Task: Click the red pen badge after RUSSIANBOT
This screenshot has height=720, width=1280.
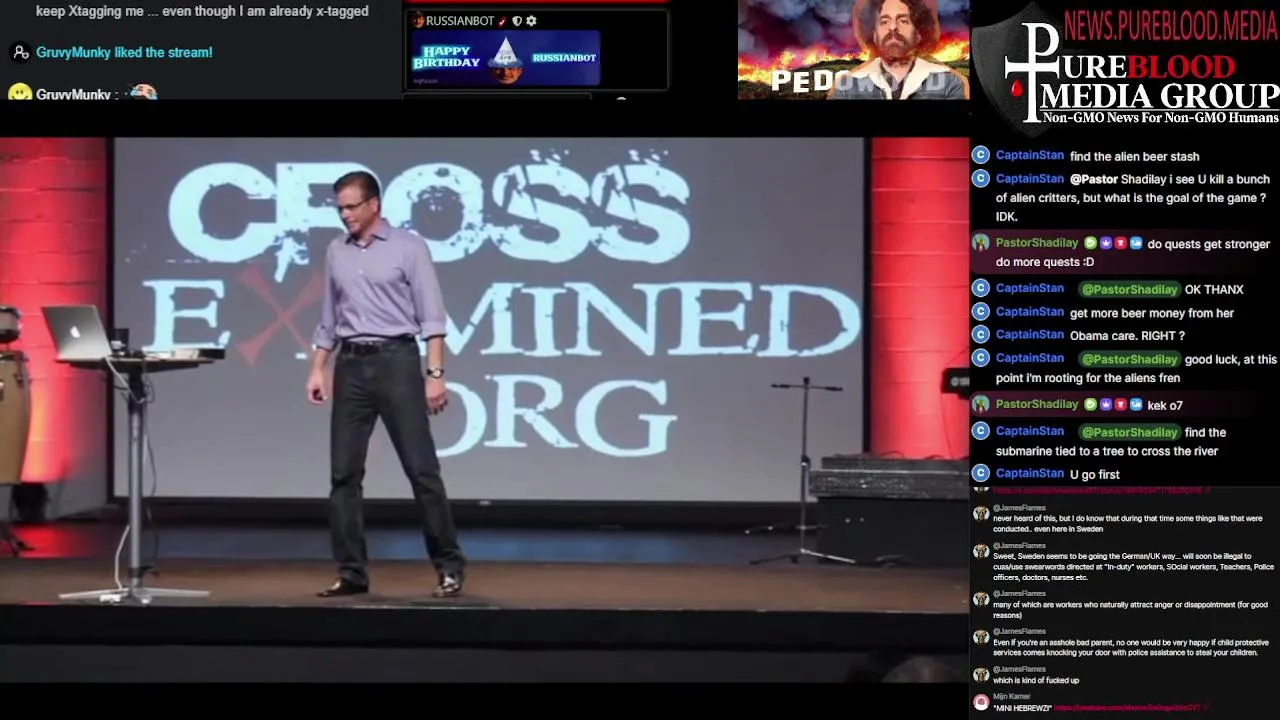Action: (503, 21)
